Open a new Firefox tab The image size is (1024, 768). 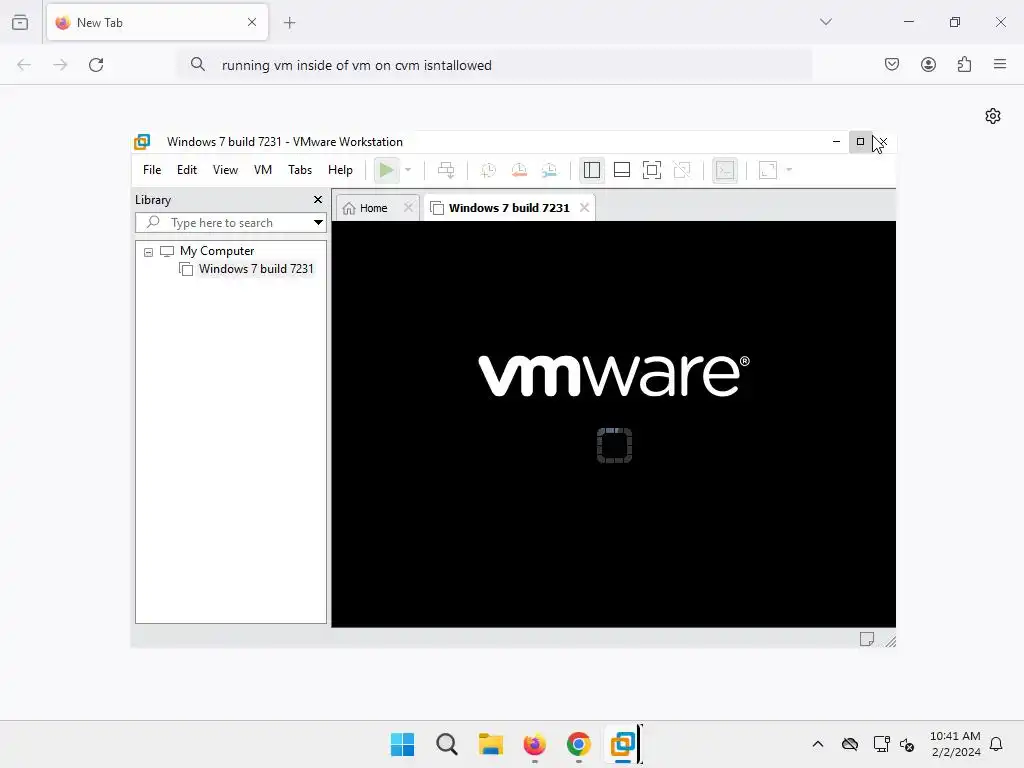click(289, 23)
